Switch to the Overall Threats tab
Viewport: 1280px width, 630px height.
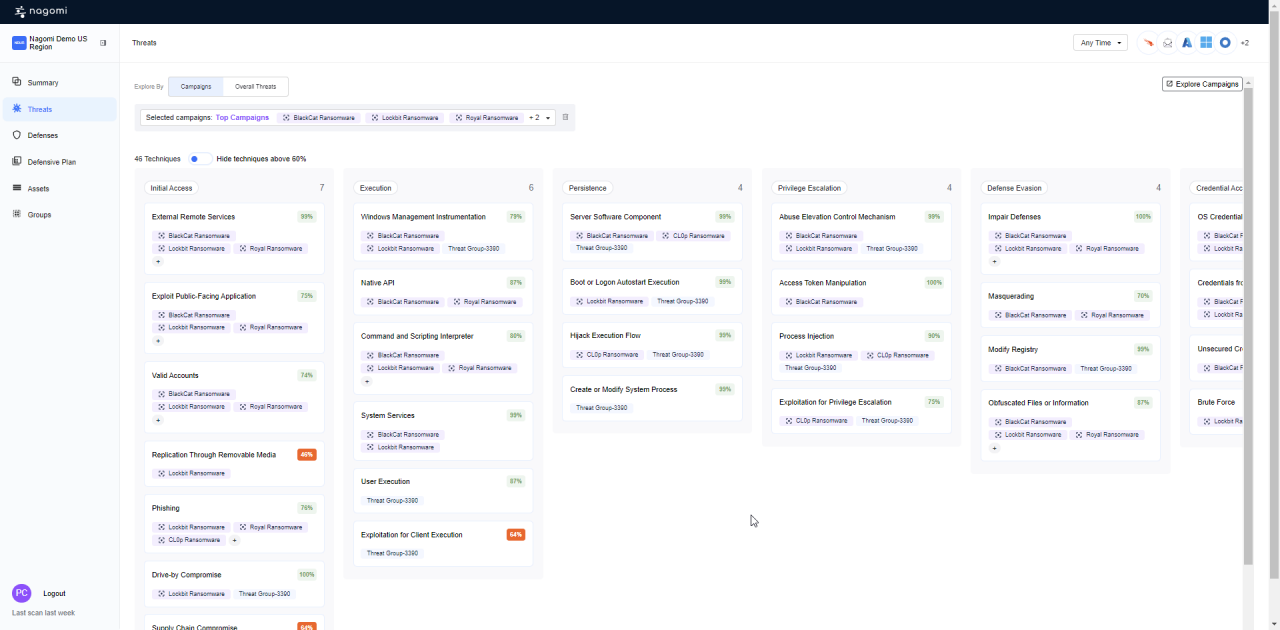[256, 87]
